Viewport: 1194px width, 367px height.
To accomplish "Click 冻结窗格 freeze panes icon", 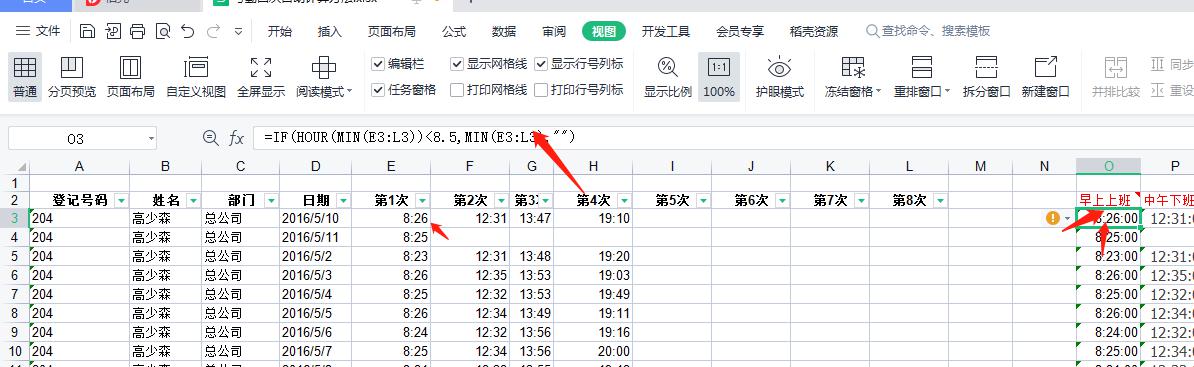I will [x=853, y=68].
